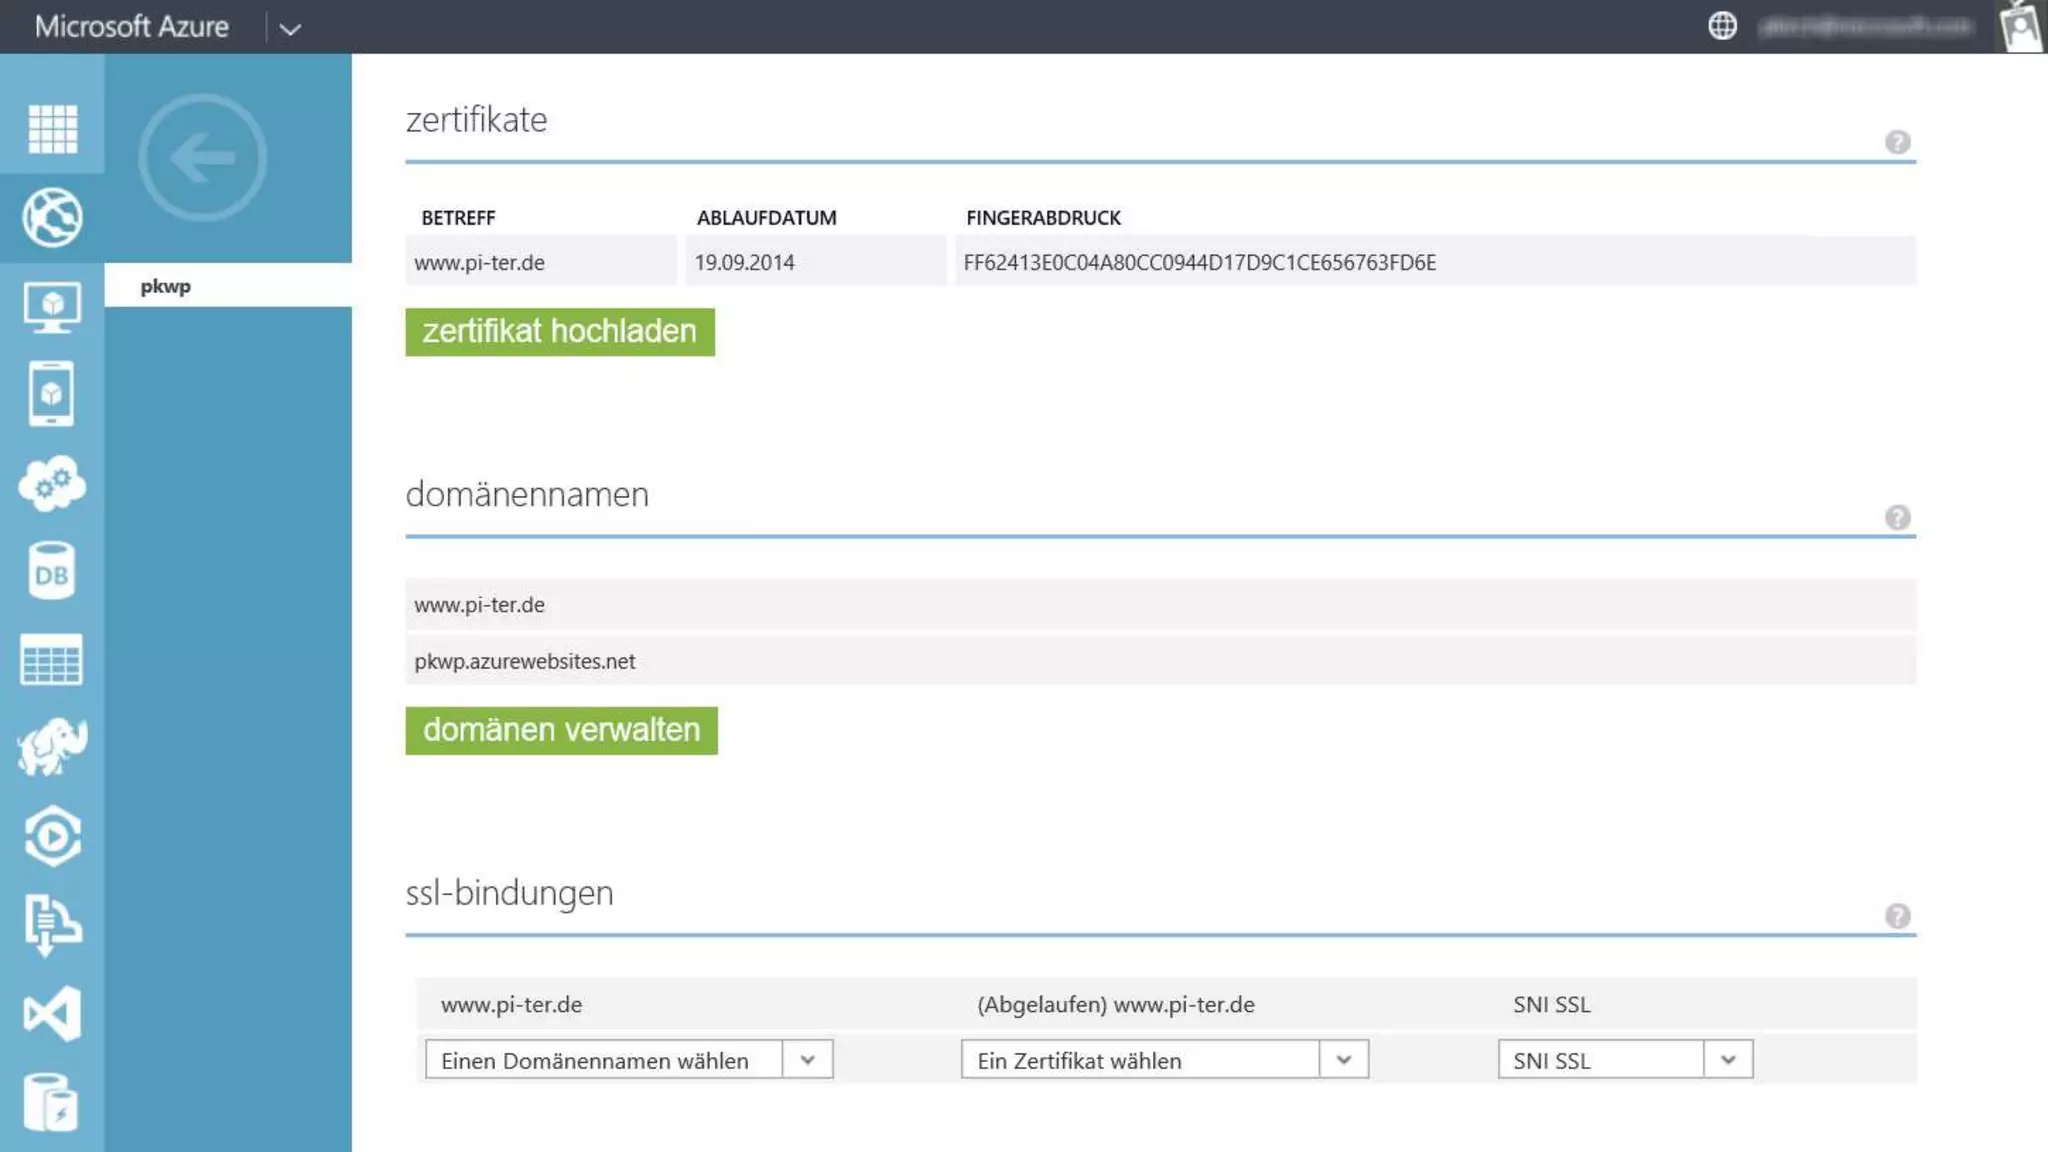Open the language globe icon in header
The height and width of the screenshot is (1152, 2048).
pyautogui.click(x=1722, y=26)
